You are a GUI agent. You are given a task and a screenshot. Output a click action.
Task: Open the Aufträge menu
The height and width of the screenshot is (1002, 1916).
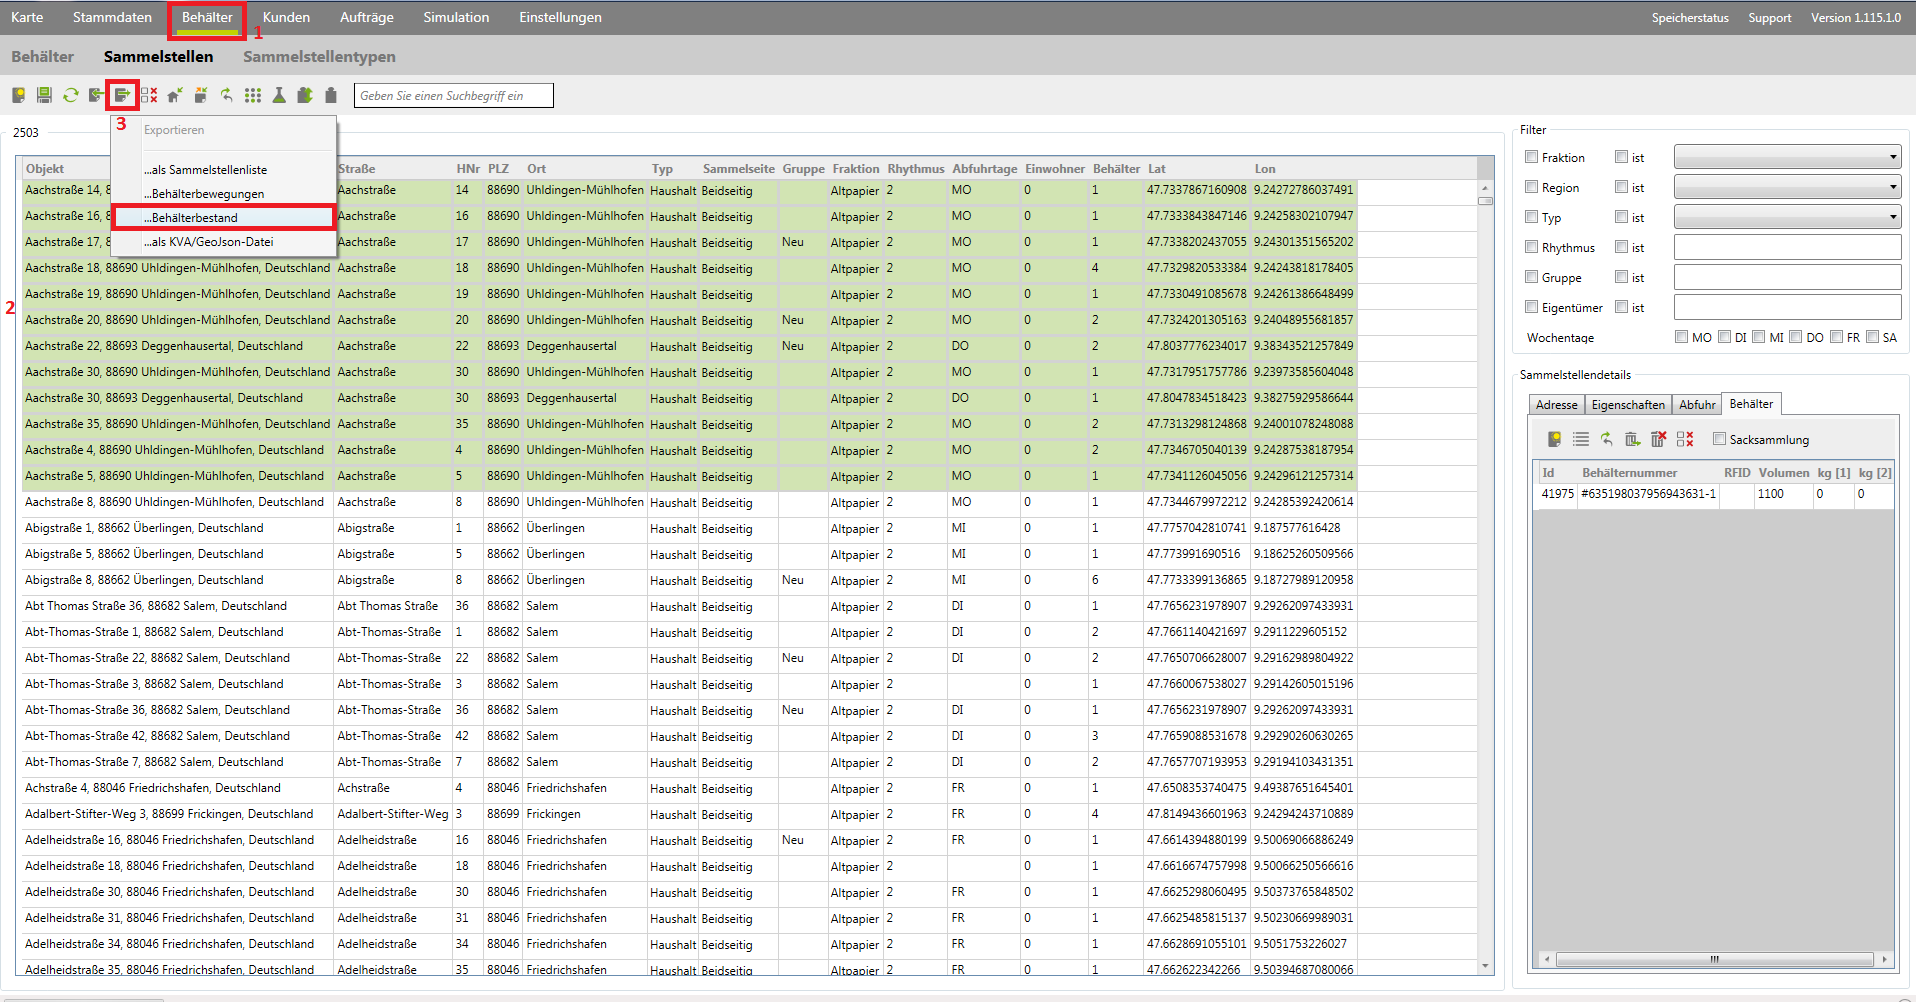[366, 17]
